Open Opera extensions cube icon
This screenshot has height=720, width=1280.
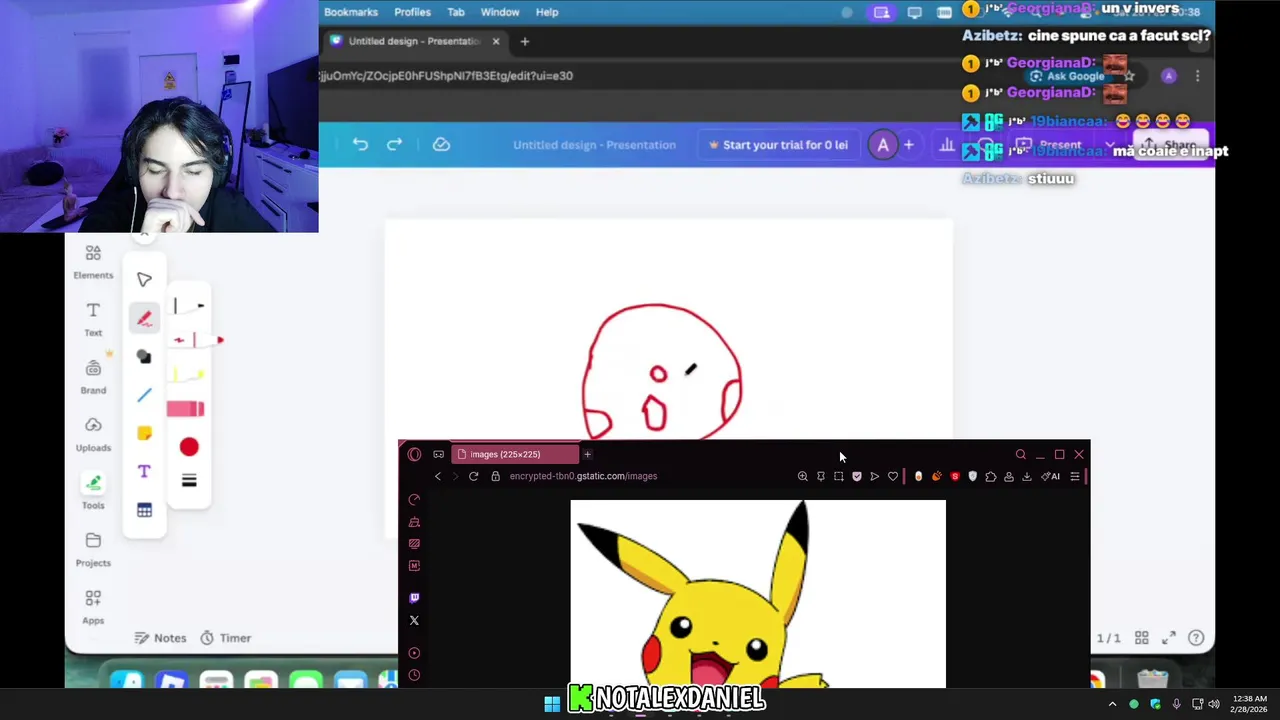click(x=991, y=476)
